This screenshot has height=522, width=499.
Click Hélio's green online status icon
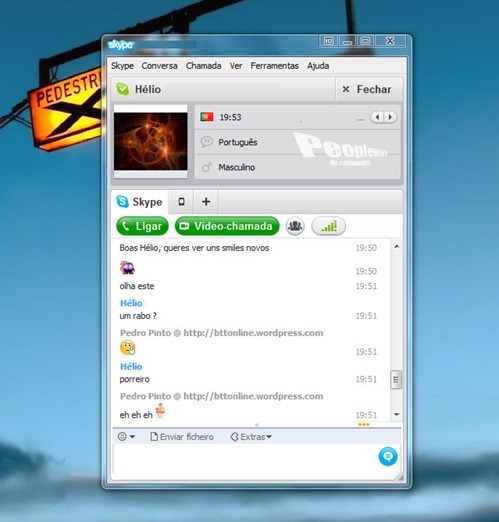[x=122, y=89]
